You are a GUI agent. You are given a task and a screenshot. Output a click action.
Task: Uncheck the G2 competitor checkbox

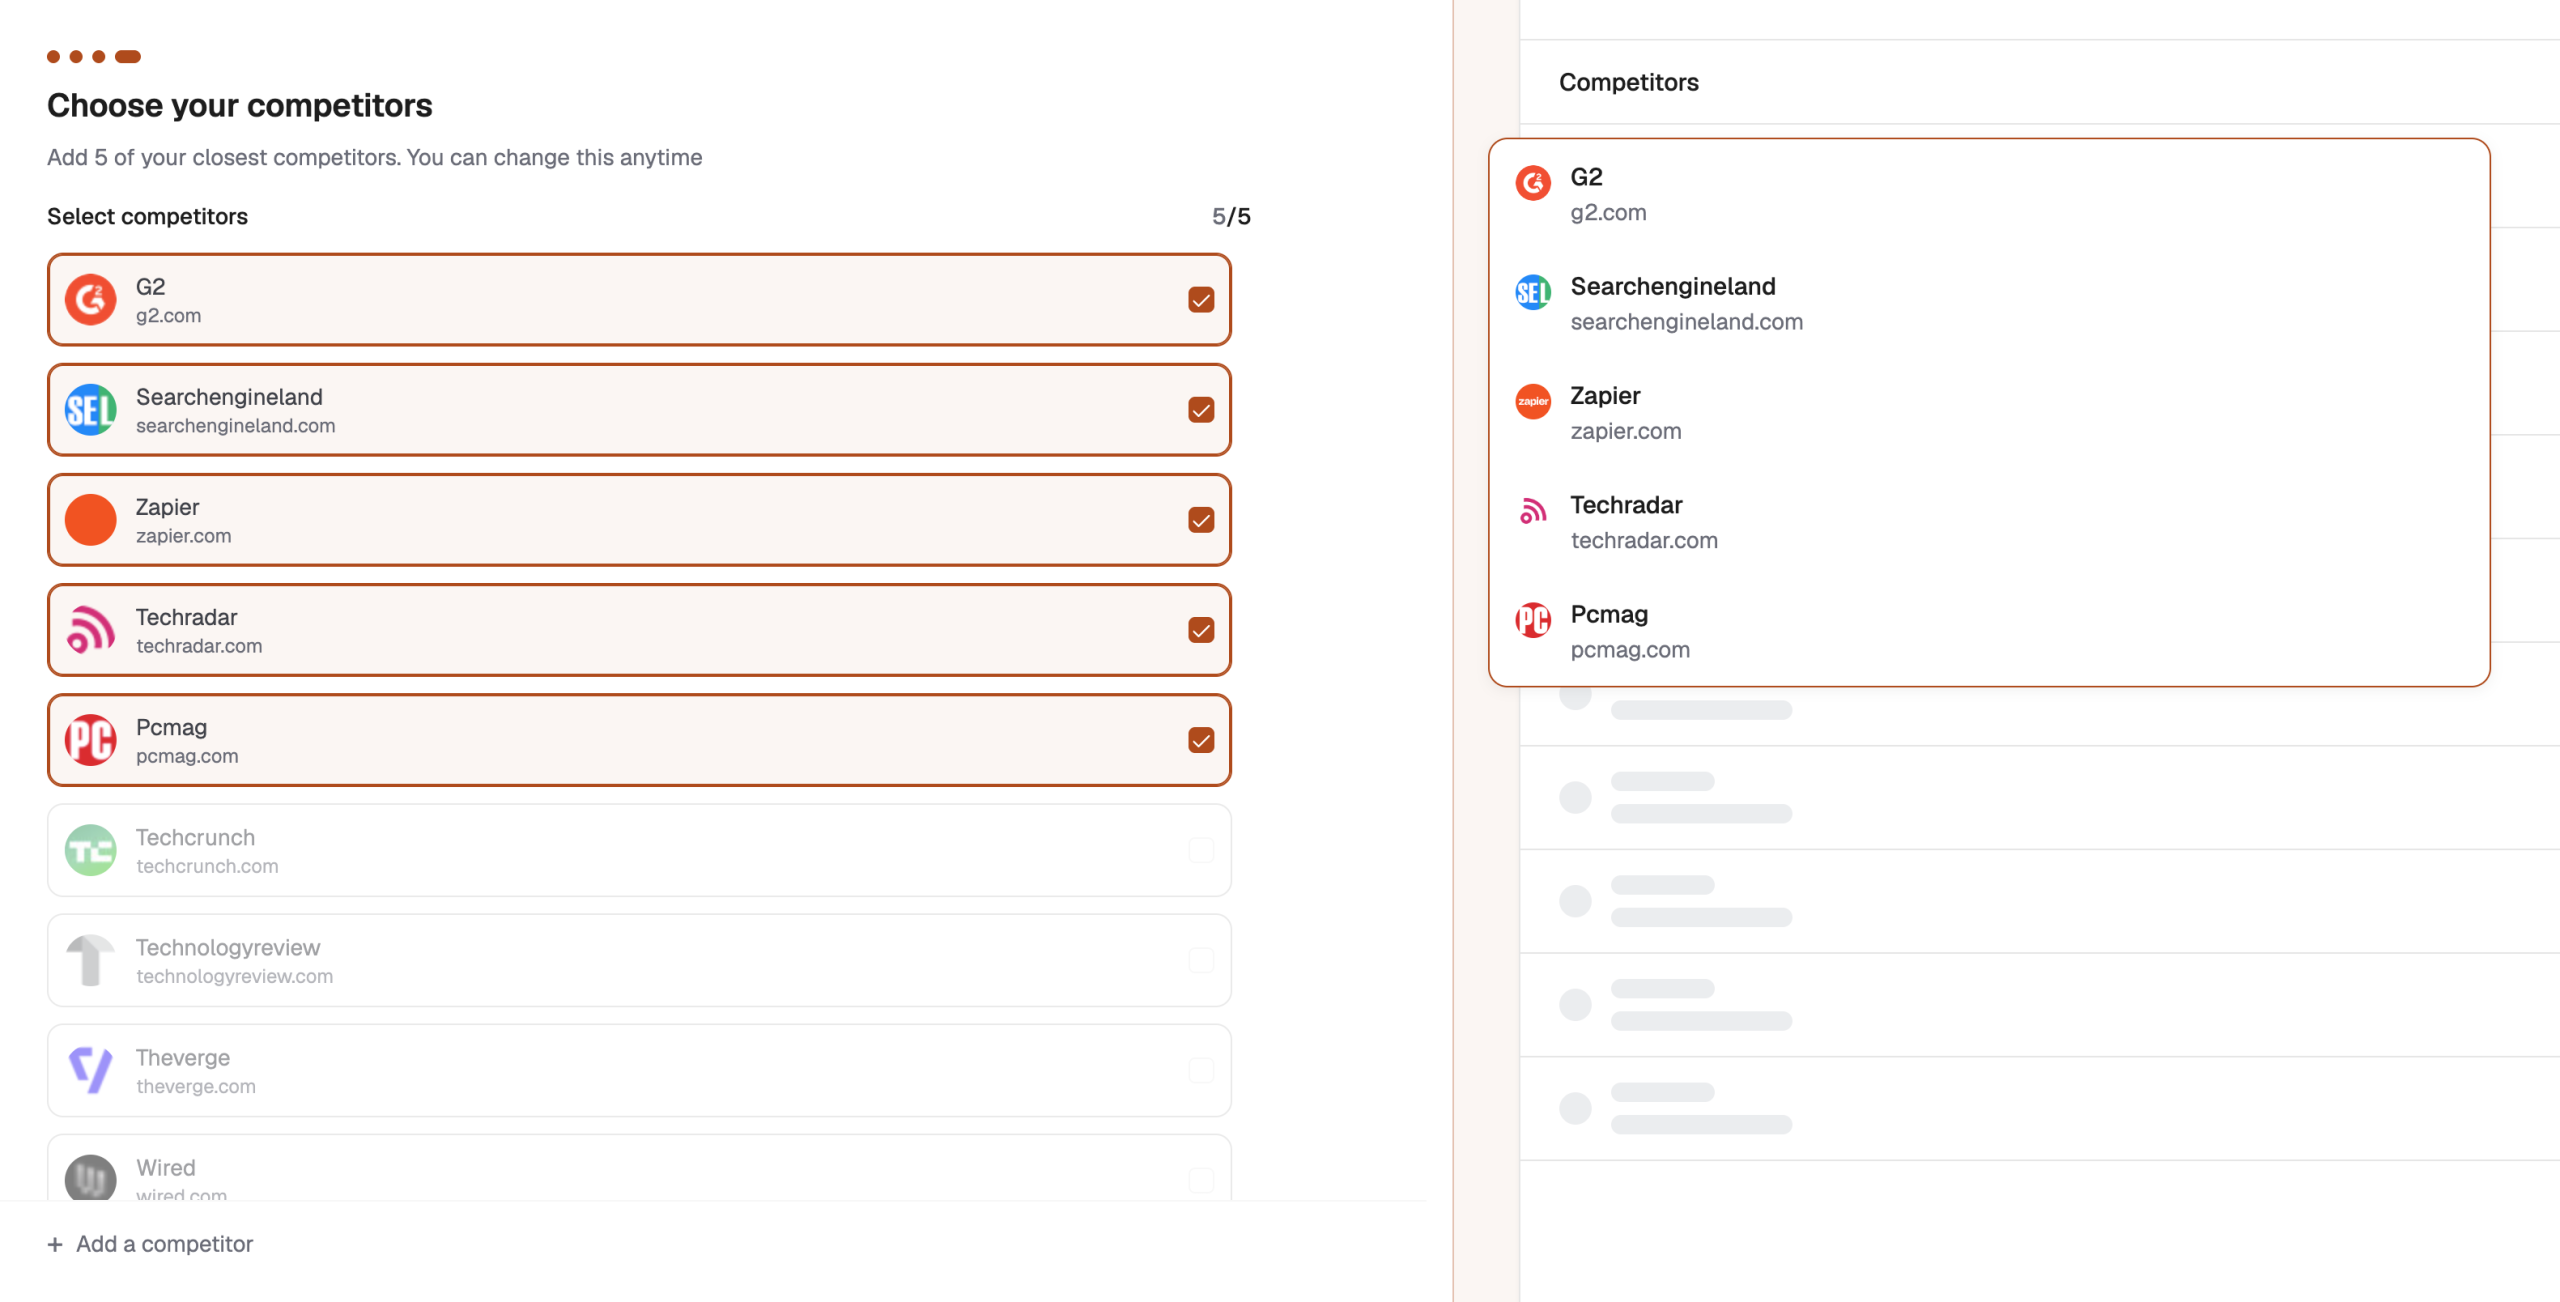pos(1201,300)
